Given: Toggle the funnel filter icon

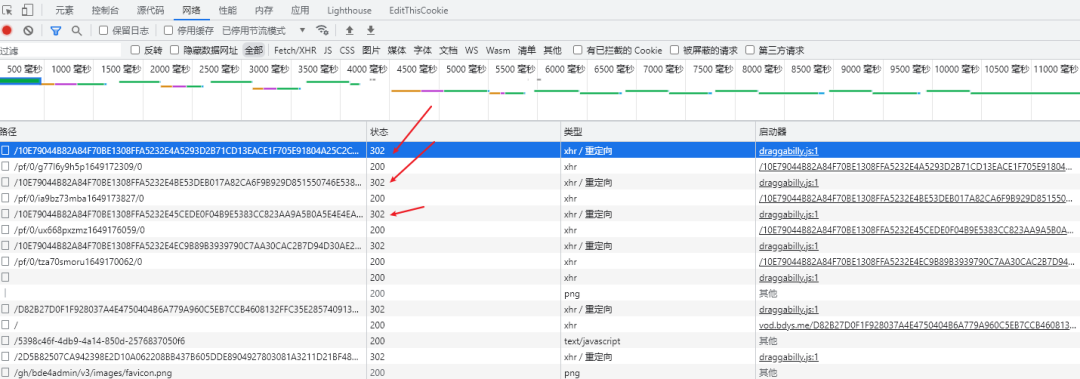Looking at the screenshot, I should tap(56, 30).
